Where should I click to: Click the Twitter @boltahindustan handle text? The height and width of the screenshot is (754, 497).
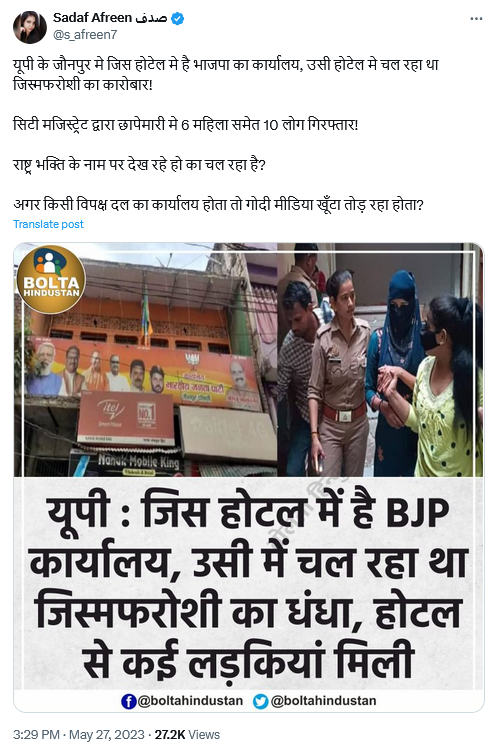pyautogui.click(x=323, y=701)
